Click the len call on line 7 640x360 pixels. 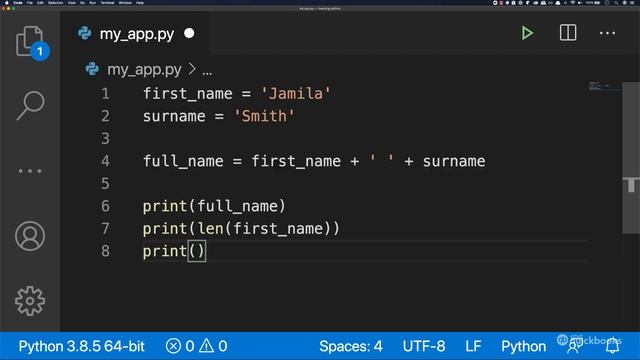[210, 228]
